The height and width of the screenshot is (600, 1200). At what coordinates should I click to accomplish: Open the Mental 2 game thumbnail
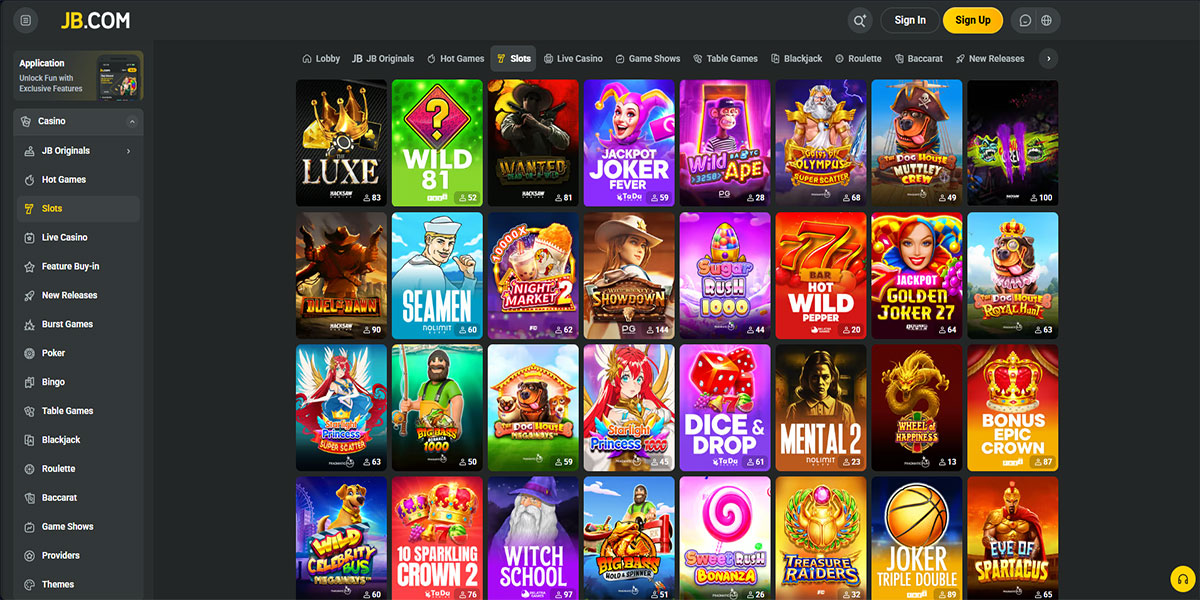click(821, 407)
